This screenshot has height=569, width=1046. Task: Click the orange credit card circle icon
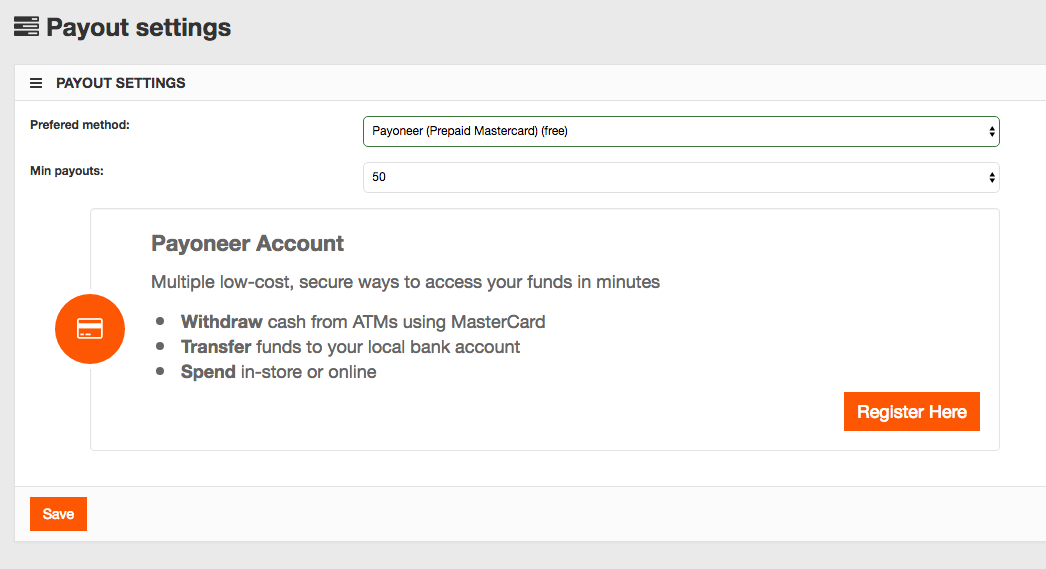coord(90,329)
